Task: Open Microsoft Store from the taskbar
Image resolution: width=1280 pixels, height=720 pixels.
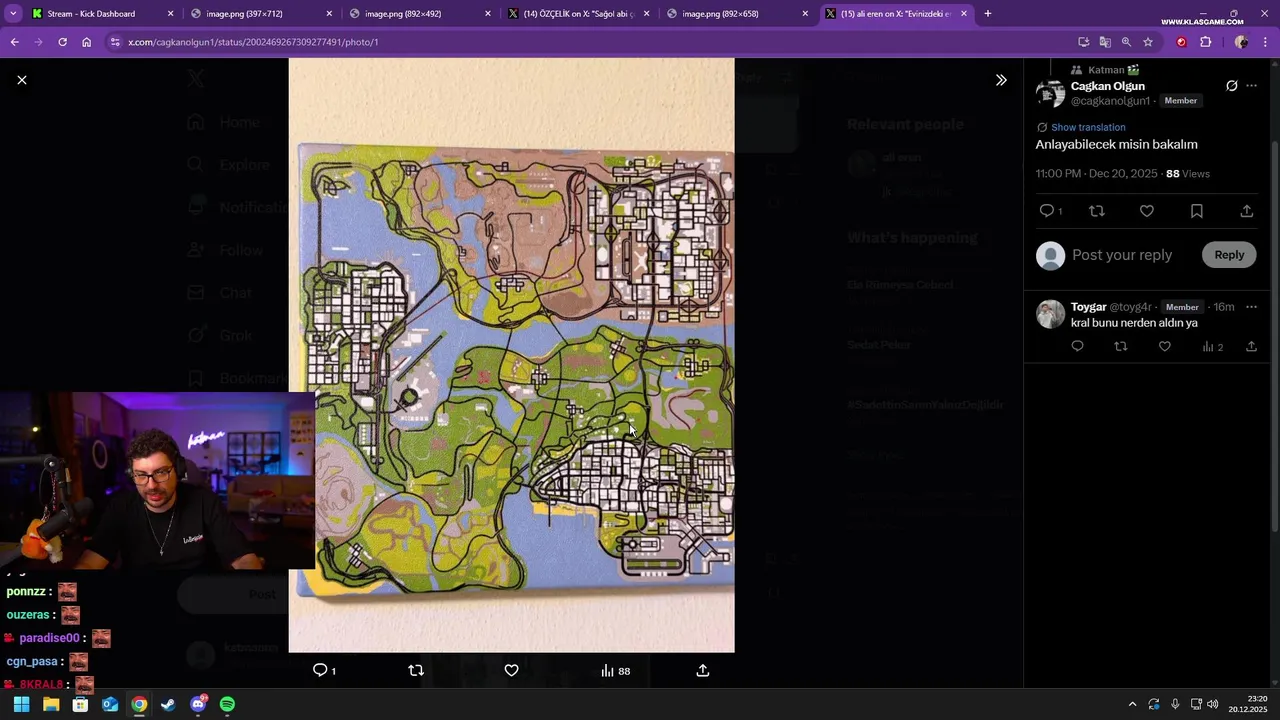Action: point(80,704)
